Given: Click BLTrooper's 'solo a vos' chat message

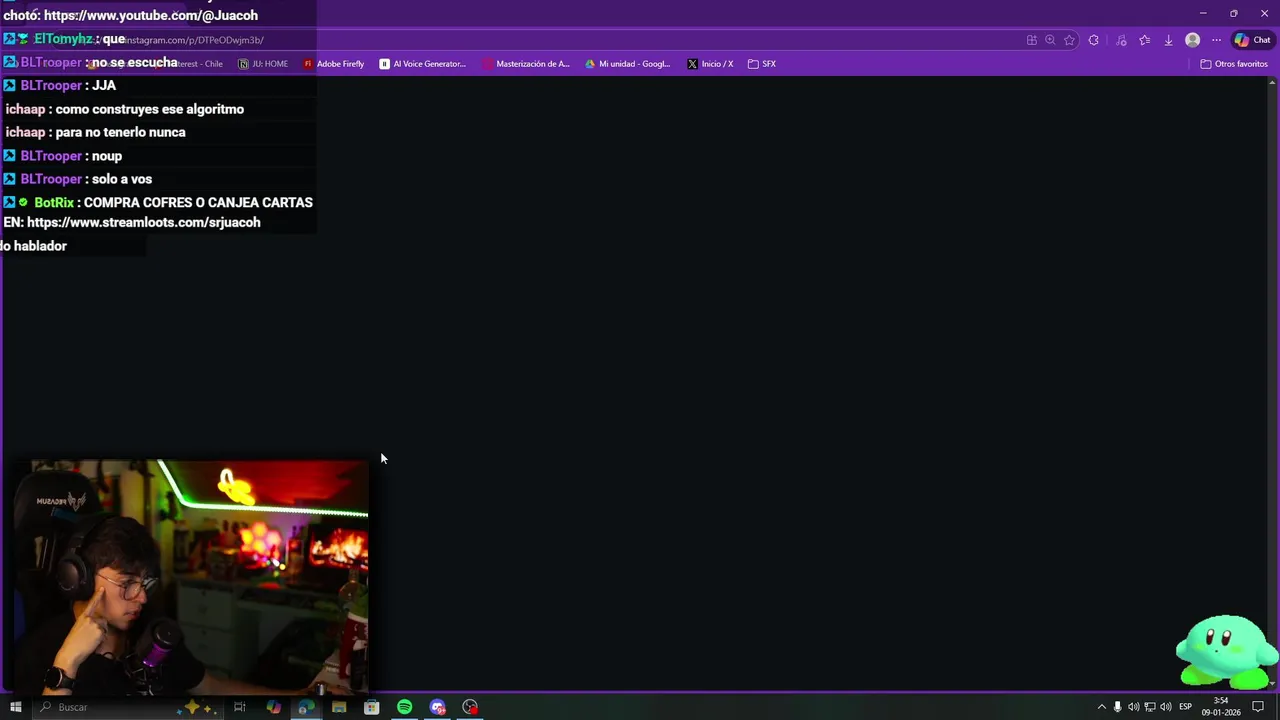Looking at the screenshot, I should pos(122,179).
